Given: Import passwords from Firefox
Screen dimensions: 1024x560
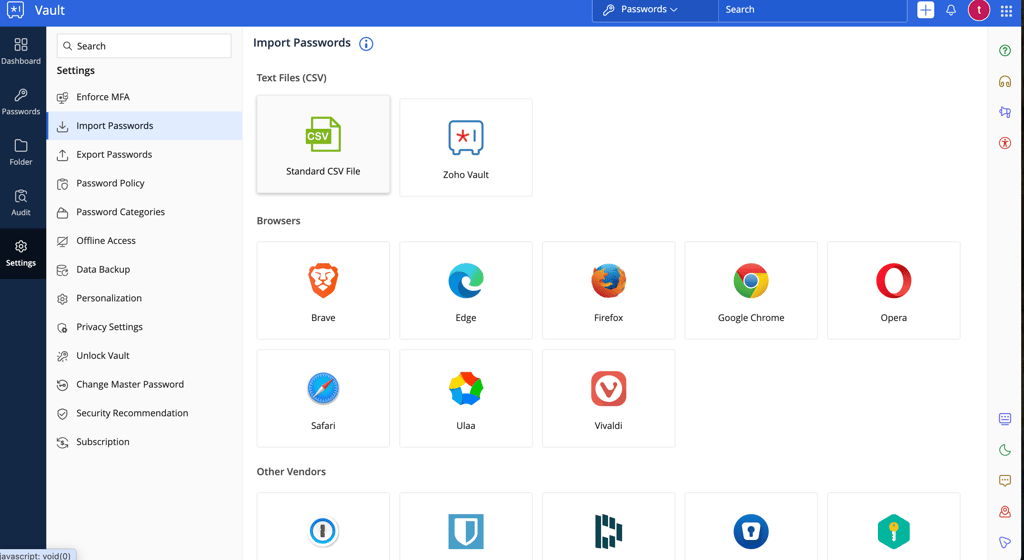Looking at the screenshot, I should point(609,290).
